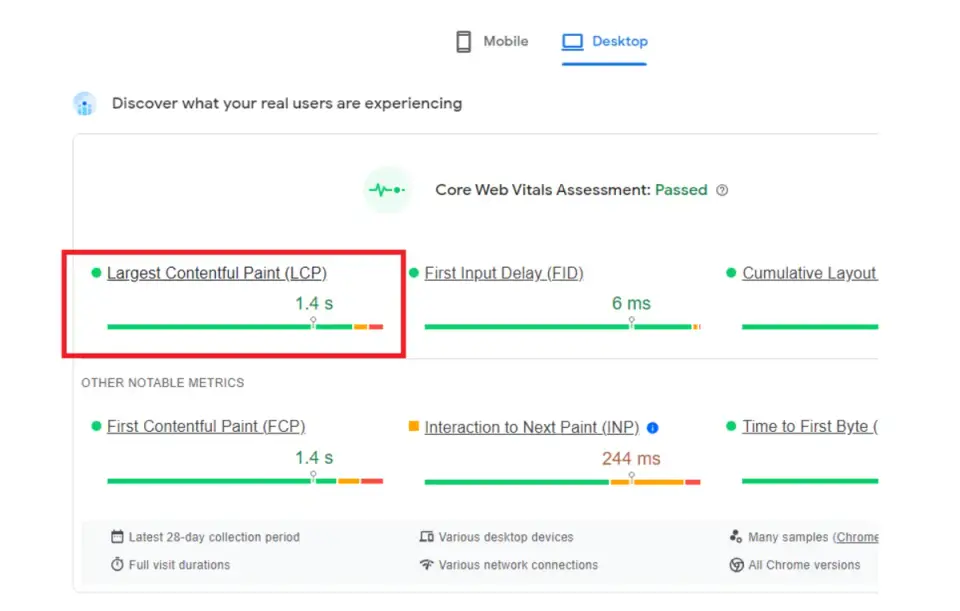Click the many samples icon
960x611 pixels.
point(736,537)
